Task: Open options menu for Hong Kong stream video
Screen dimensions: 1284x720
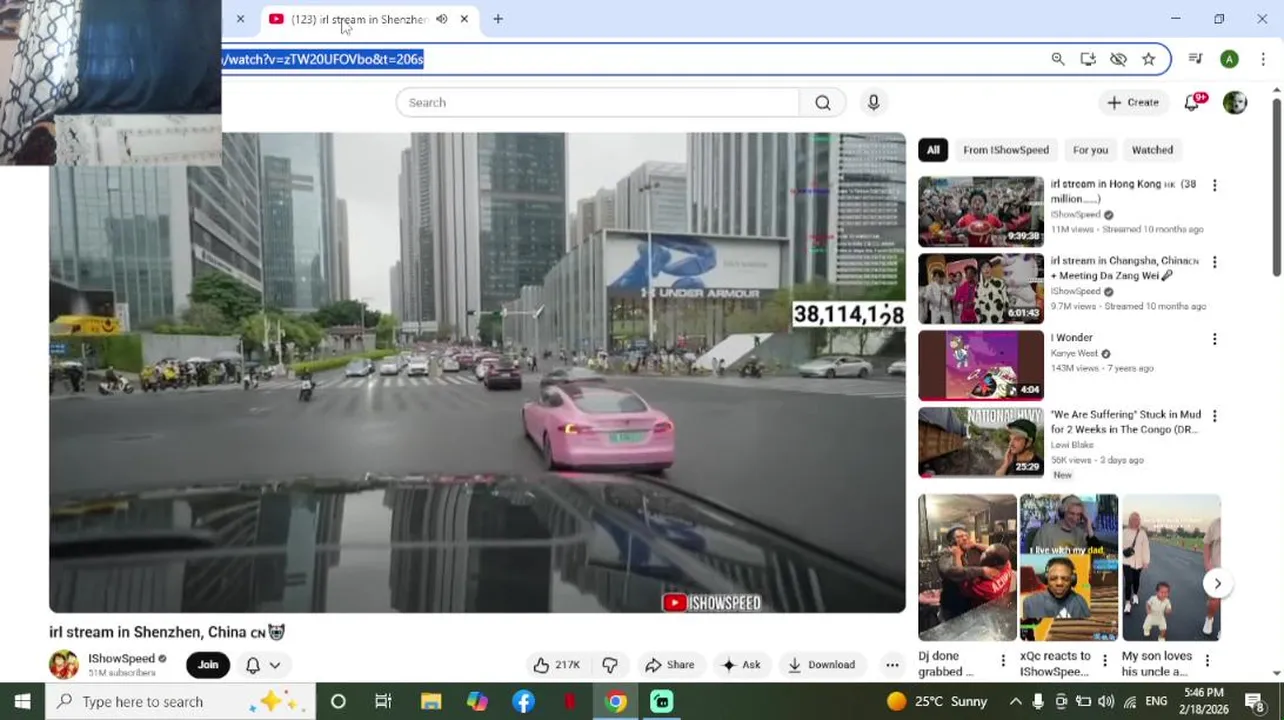Action: pos(1214,186)
